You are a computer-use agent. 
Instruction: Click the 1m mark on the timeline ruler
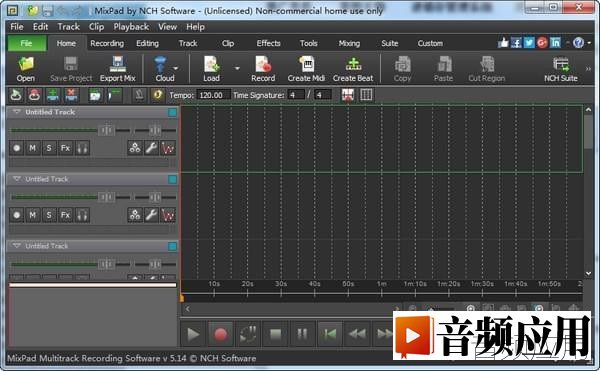[382, 284]
